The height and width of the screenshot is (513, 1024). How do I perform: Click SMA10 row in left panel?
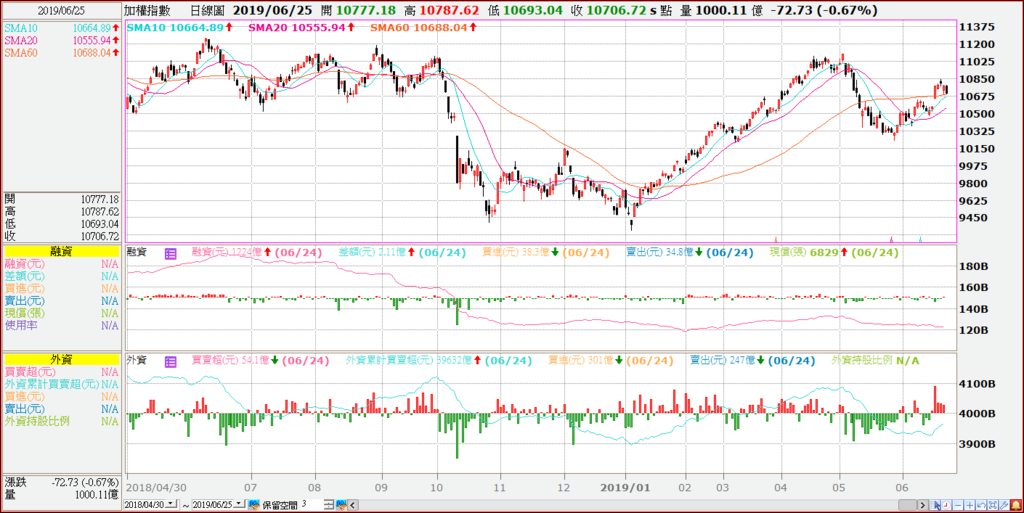[61, 28]
